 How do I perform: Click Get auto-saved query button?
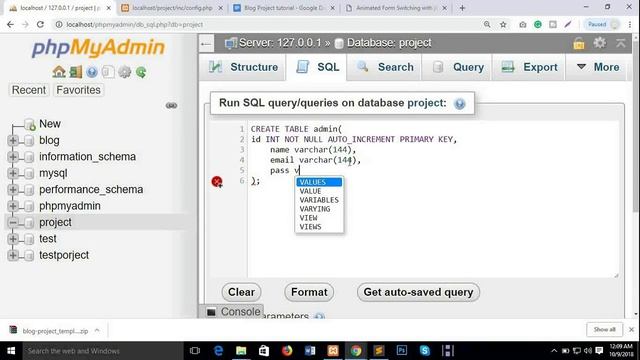(x=418, y=292)
